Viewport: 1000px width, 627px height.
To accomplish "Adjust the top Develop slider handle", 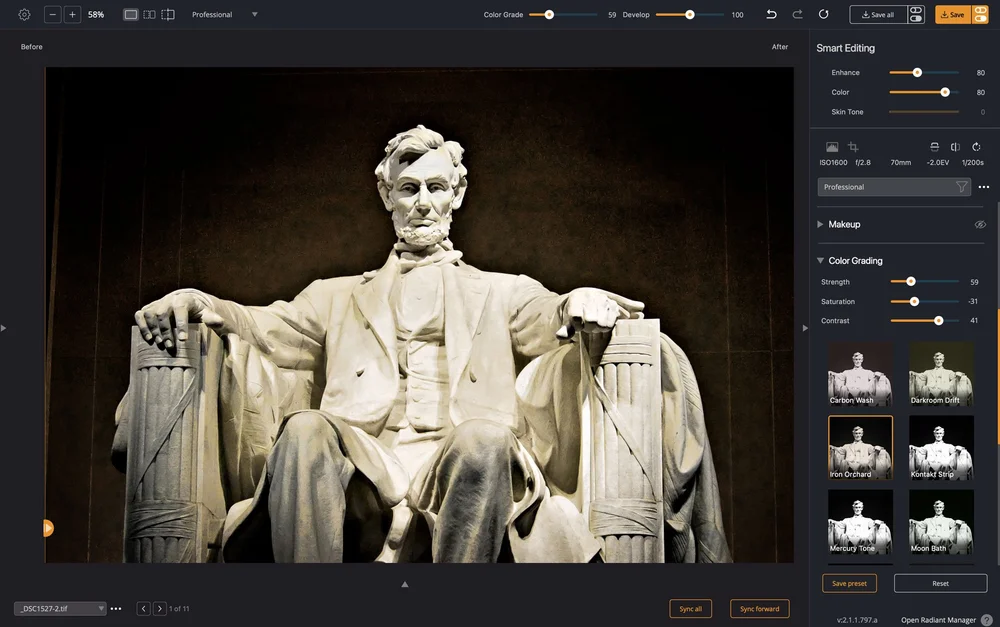I will coord(689,14).
